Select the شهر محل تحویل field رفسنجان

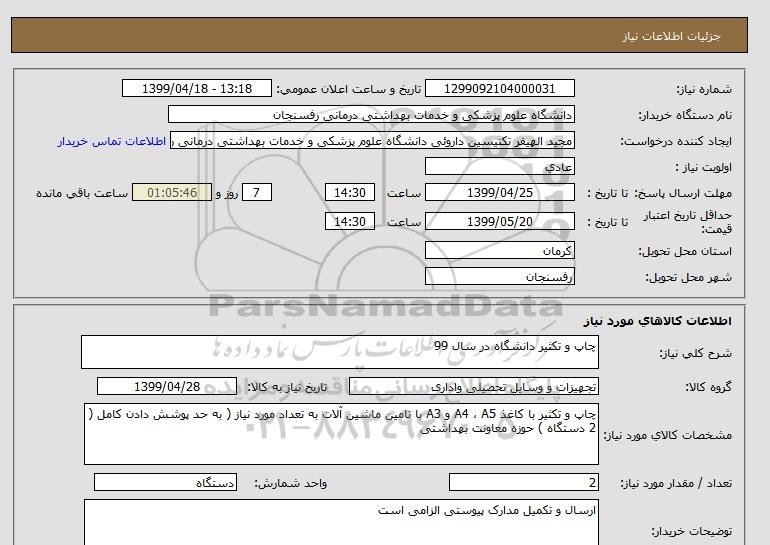(x=499, y=276)
